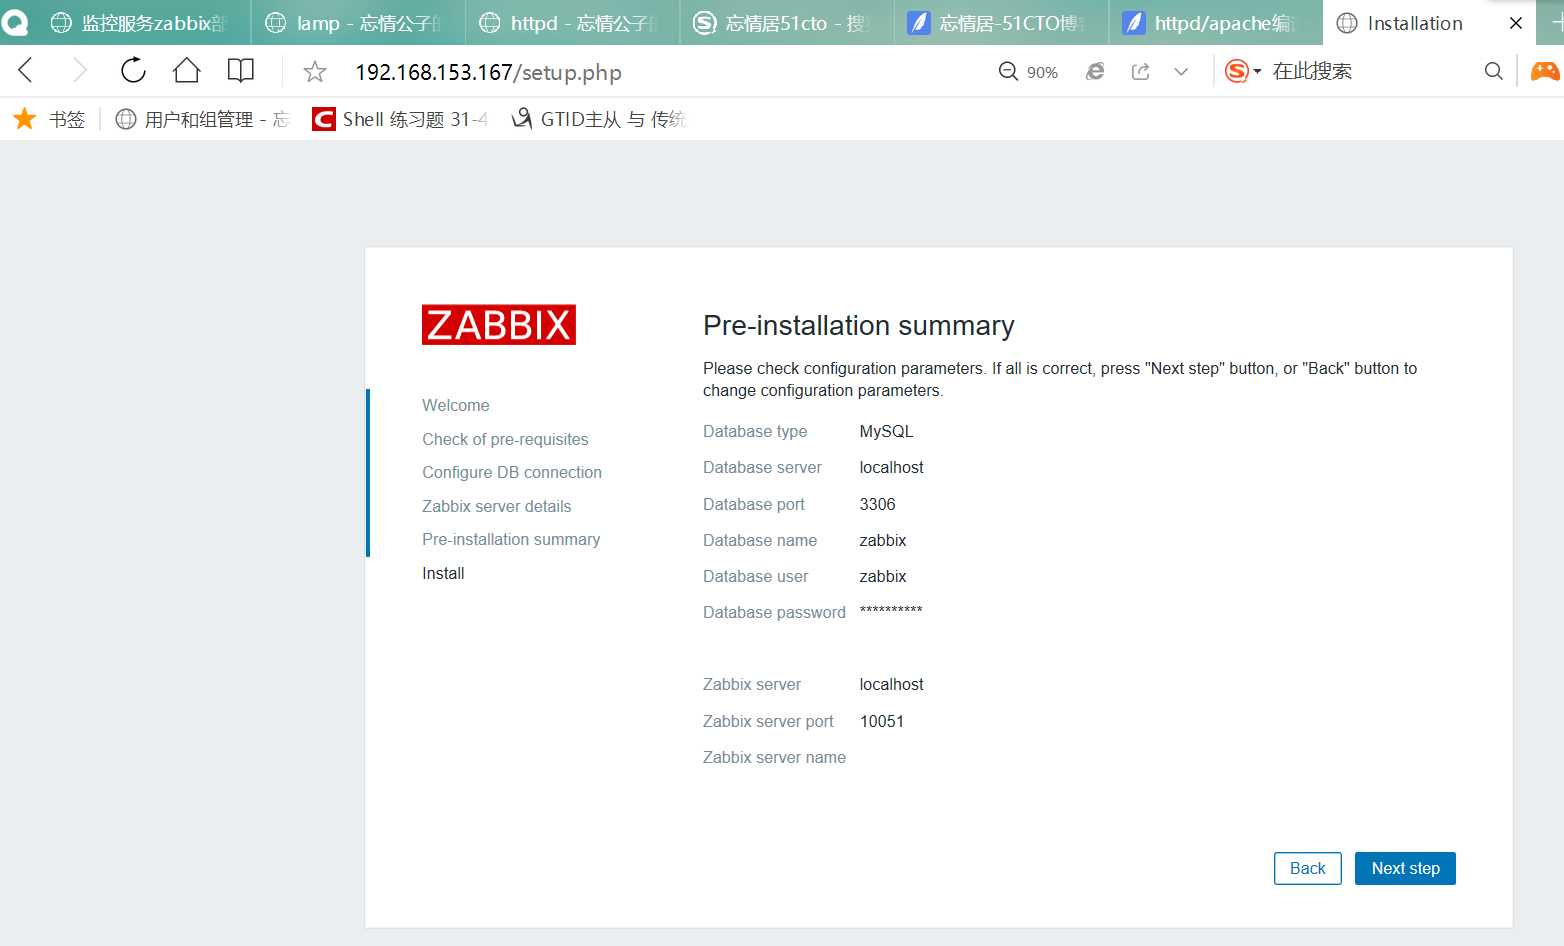
Task: Click the Database user value zabbix
Action: tap(883, 576)
